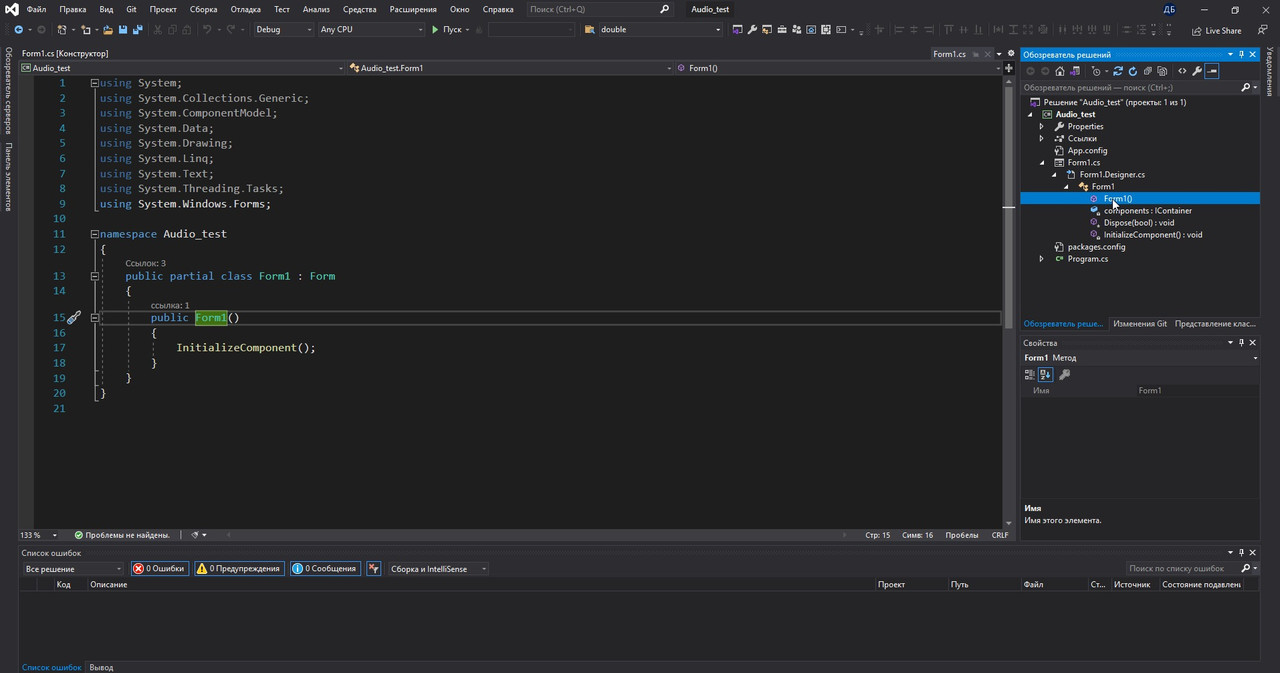Image resolution: width=1280 pixels, height=673 pixels.
Task: Click 'Проблемы не найдены' status indicator
Action: [x=121, y=535]
